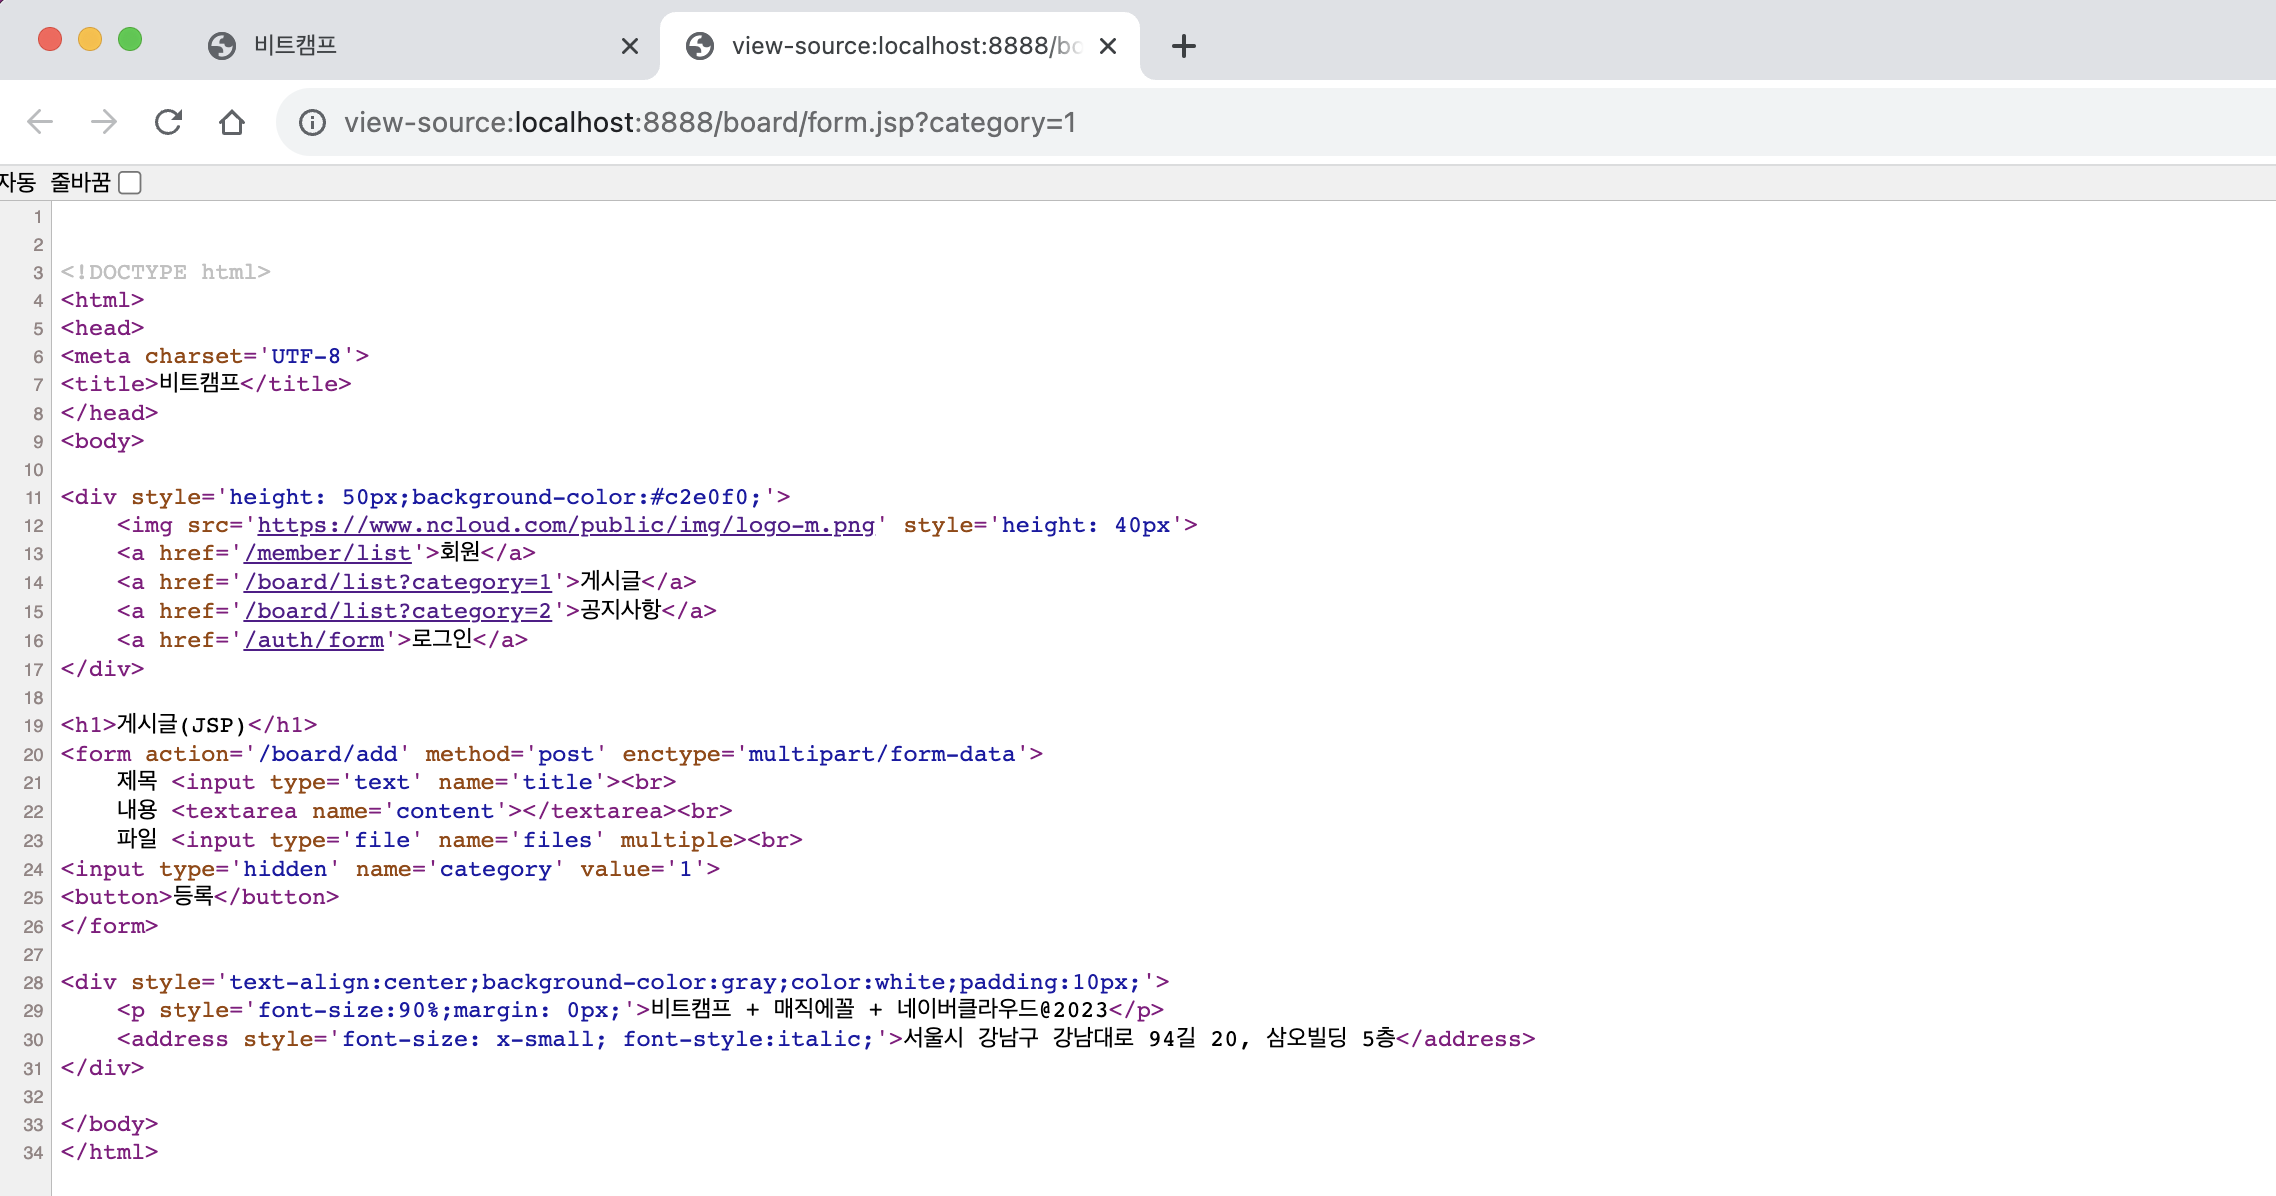Open site information icon in address bar
2276x1196 pixels.
(x=313, y=122)
